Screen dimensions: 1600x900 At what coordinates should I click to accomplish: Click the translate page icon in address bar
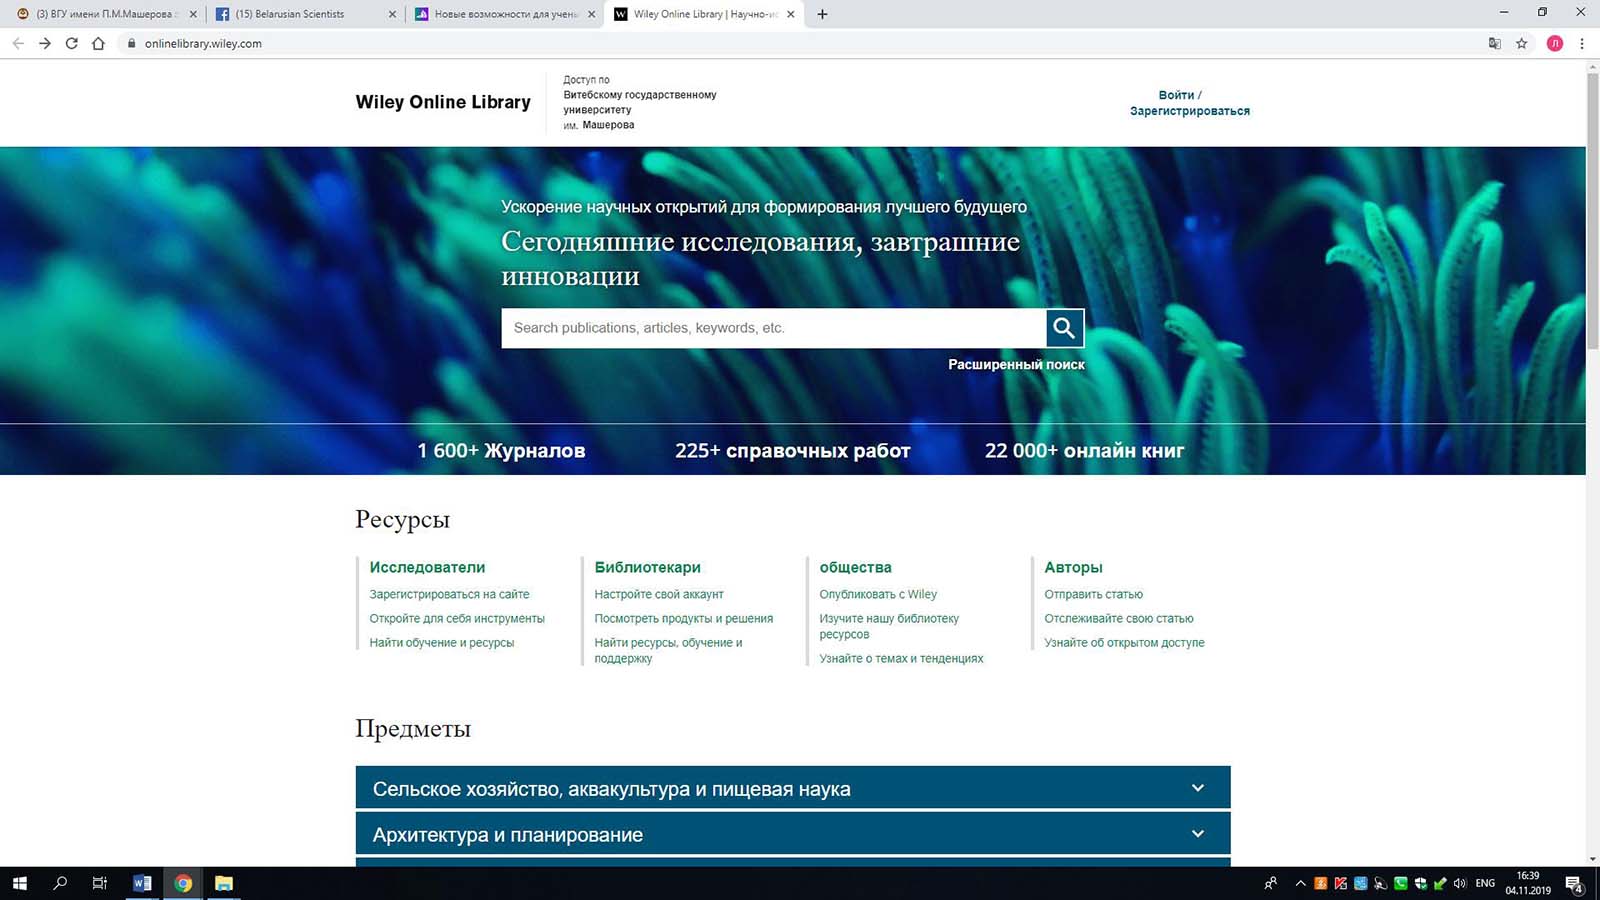(1494, 43)
